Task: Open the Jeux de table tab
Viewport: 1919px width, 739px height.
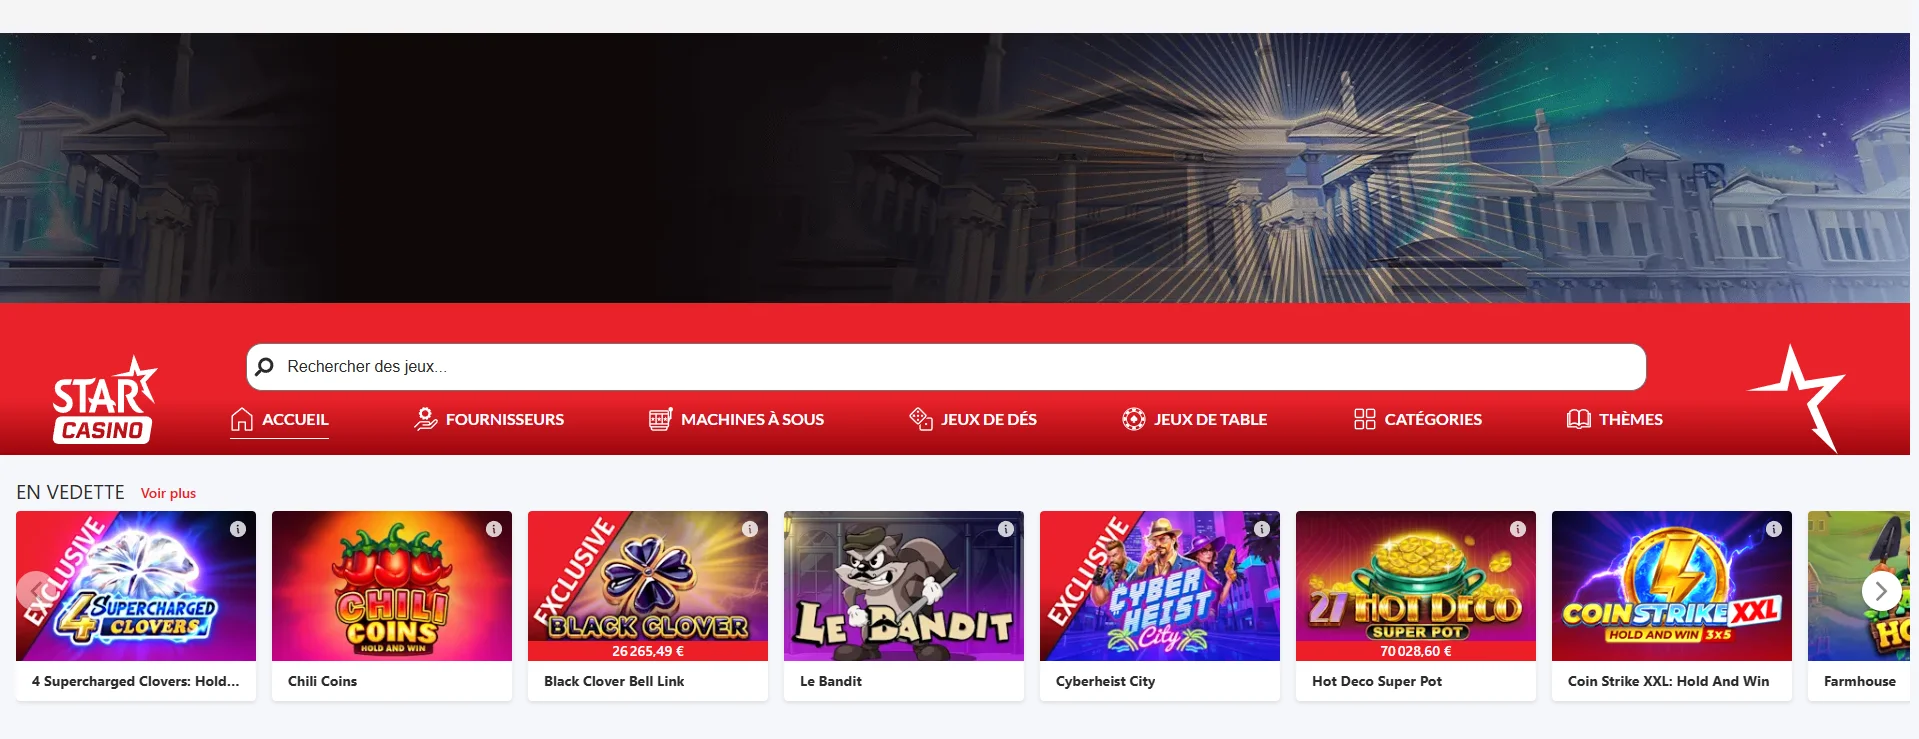Action: tap(1194, 419)
